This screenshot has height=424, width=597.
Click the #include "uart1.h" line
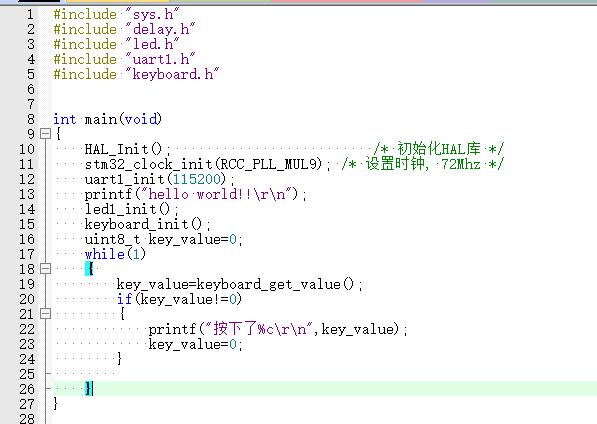124,59
